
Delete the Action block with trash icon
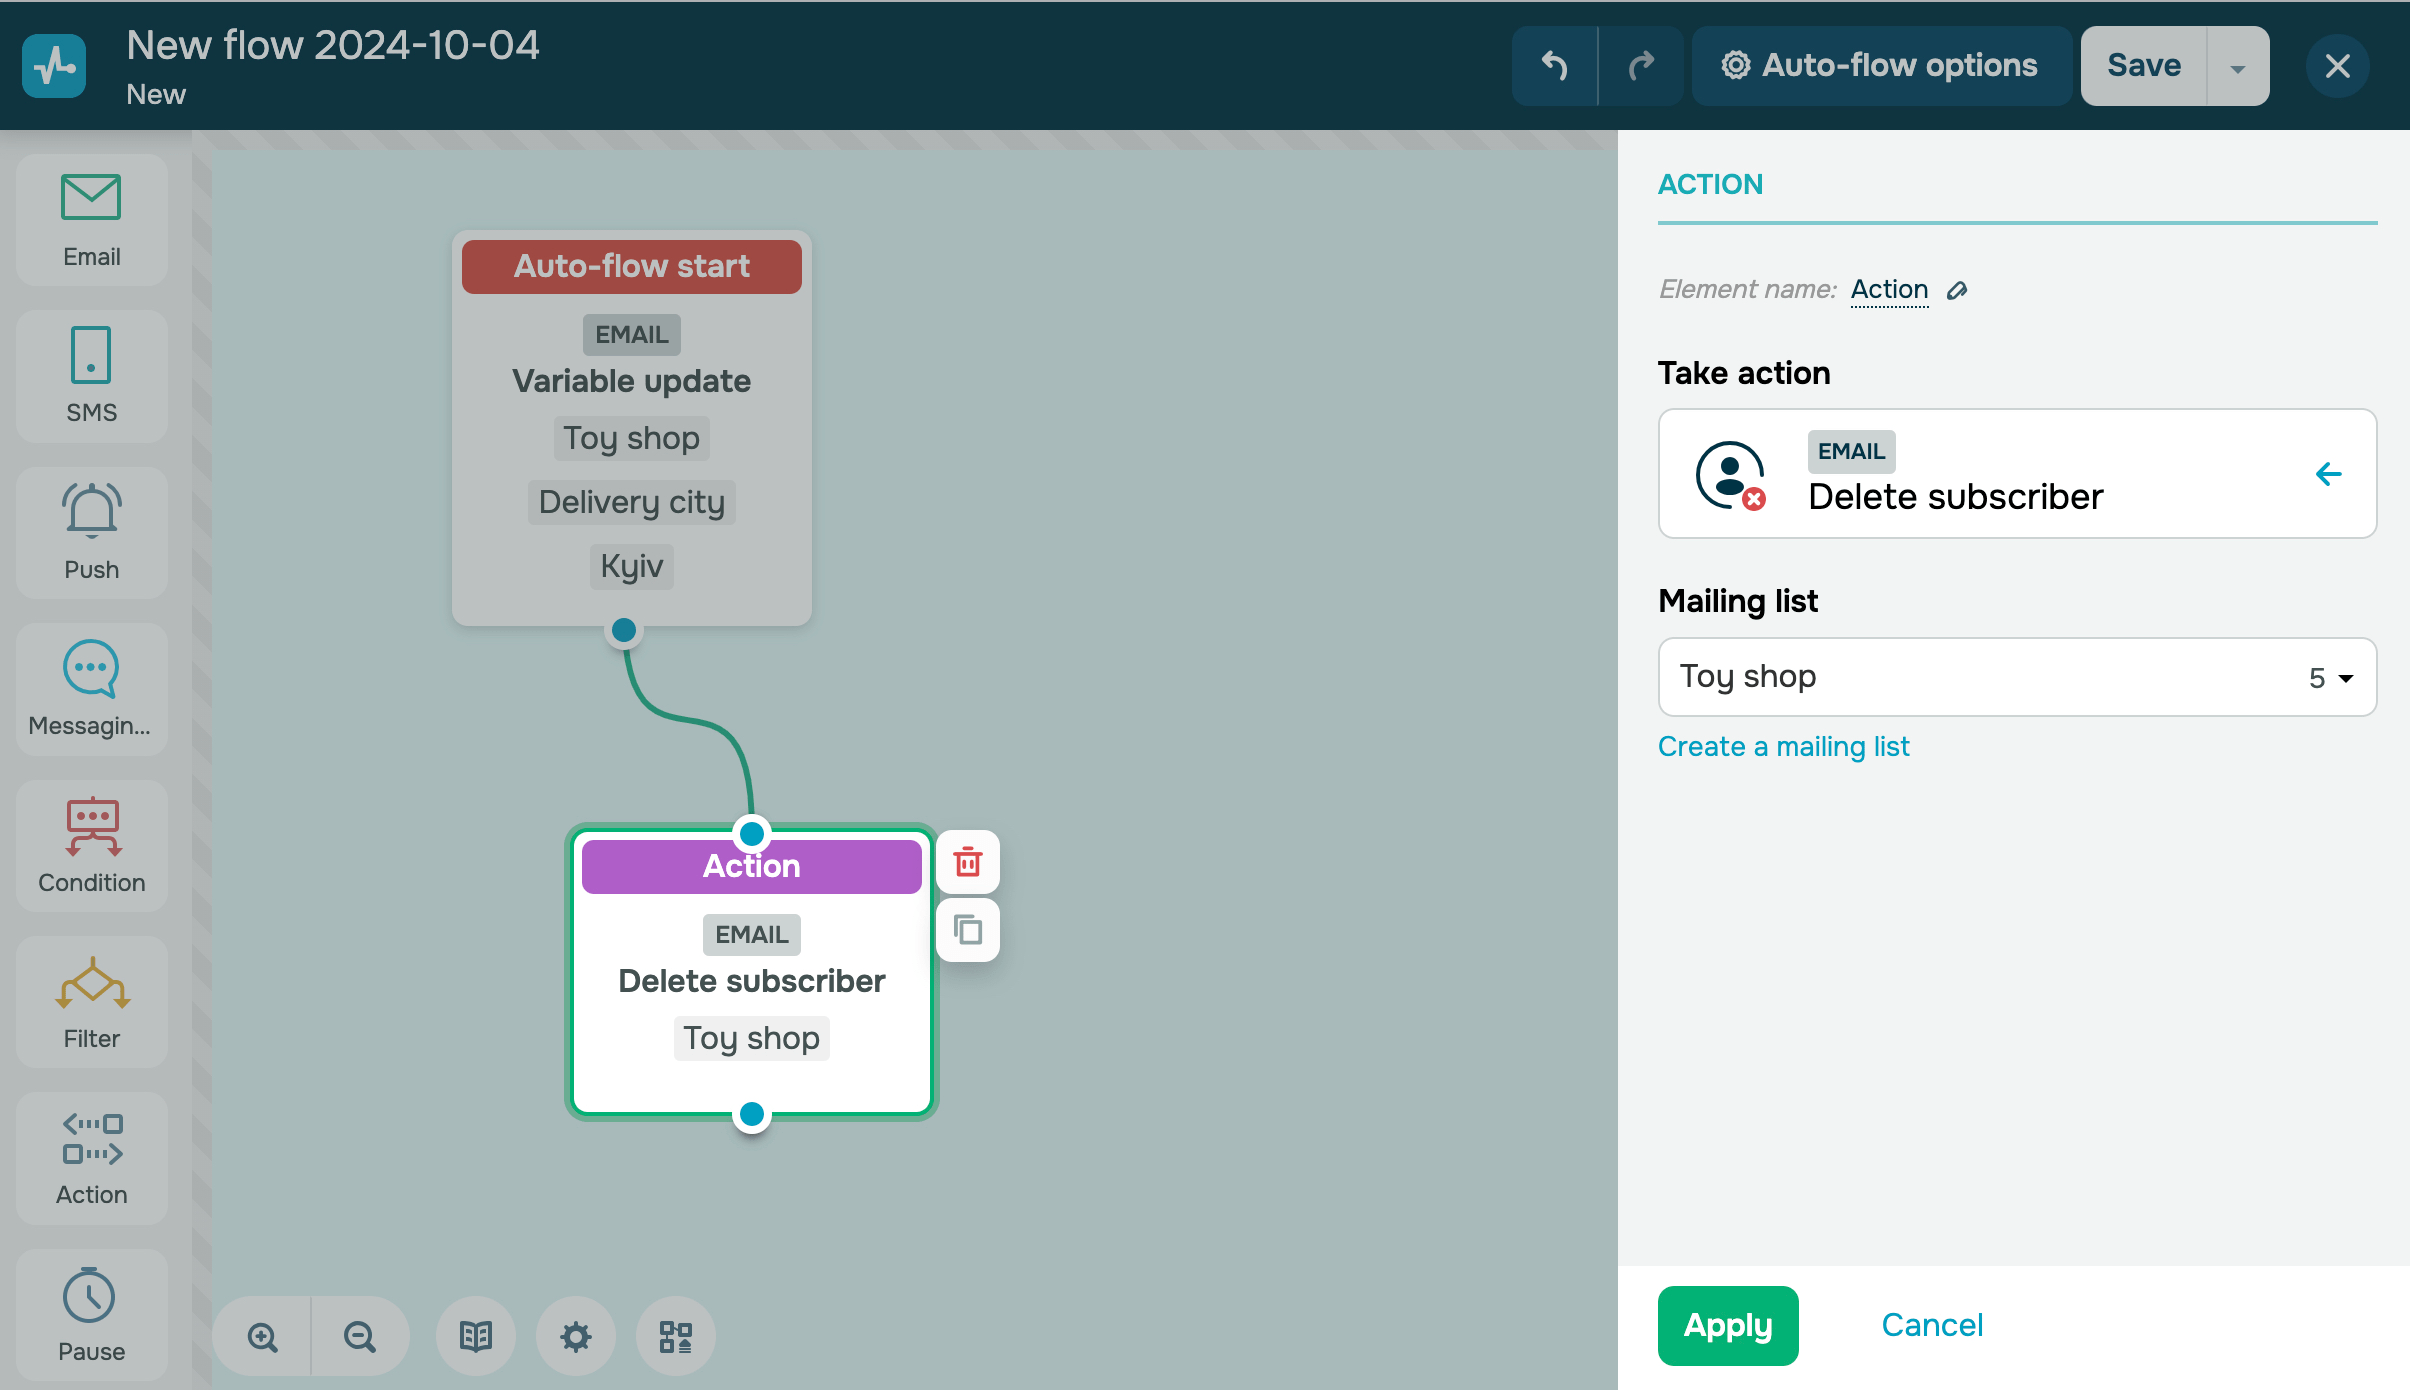[967, 862]
